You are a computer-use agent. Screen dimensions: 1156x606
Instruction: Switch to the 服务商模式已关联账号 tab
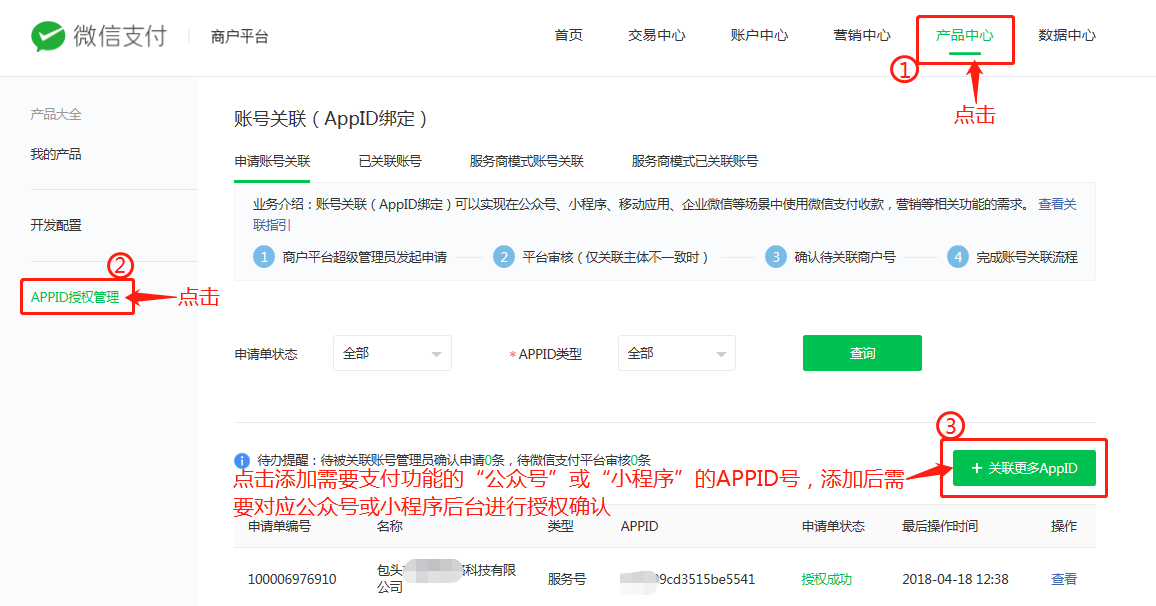click(694, 161)
